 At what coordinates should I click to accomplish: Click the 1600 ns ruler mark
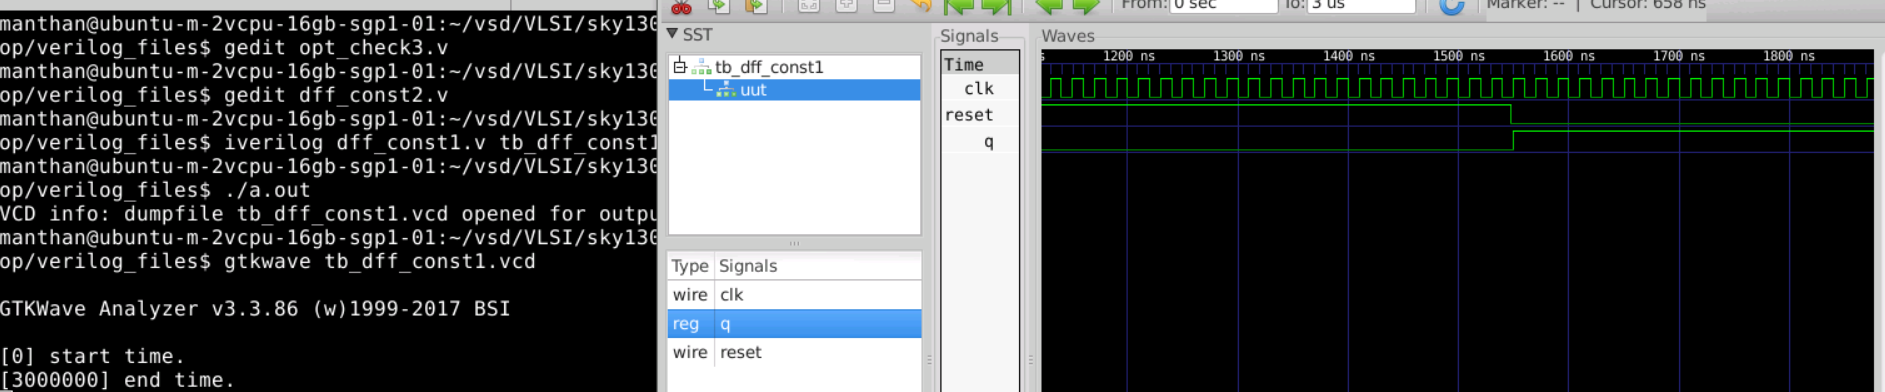click(1569, 56)
